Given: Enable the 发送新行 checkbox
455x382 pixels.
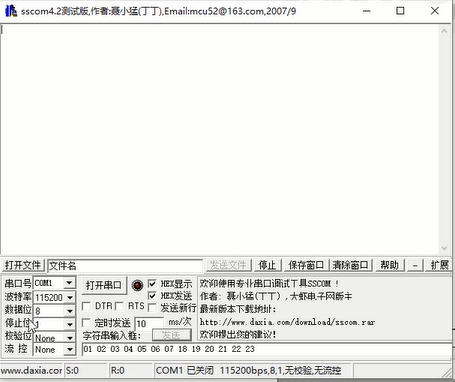Looking at the screenshot, I should point(152,307).
